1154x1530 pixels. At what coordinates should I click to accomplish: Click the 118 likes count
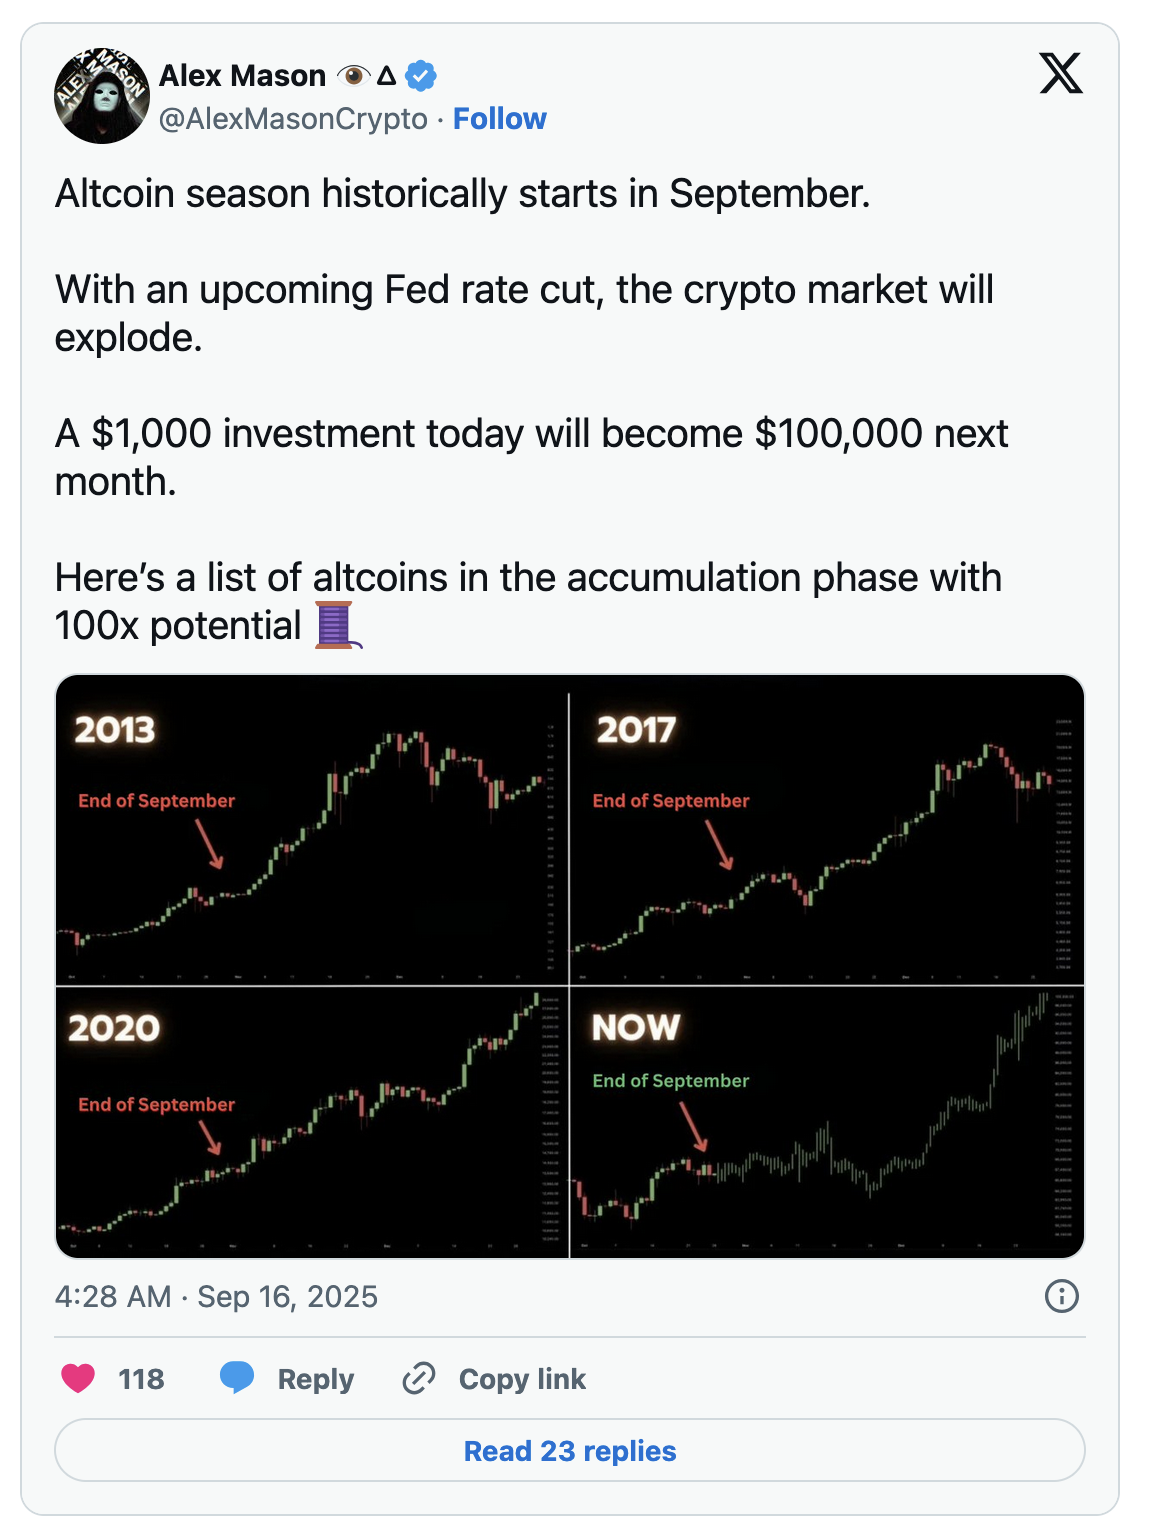[x=141, y=1379]
